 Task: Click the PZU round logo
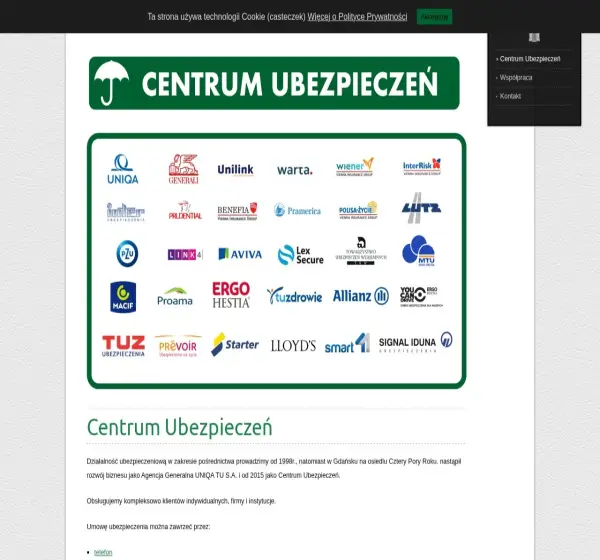127,253
